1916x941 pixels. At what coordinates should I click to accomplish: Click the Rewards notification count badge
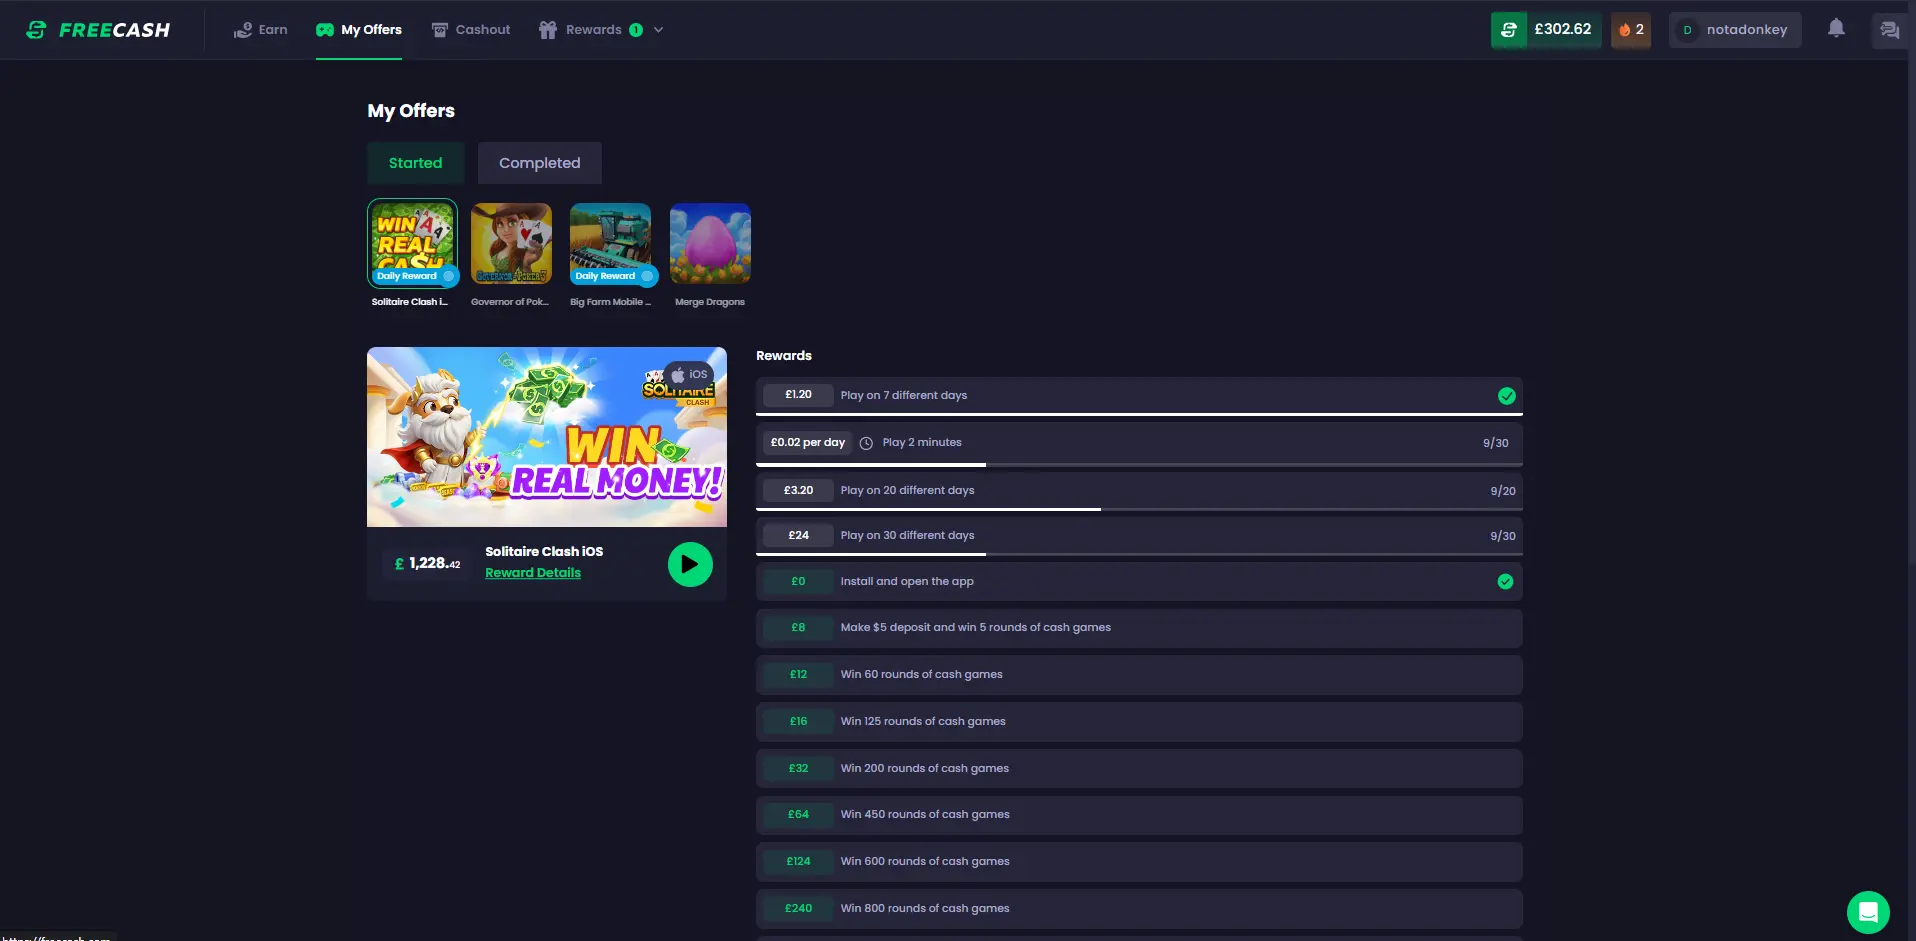(636, 30)
